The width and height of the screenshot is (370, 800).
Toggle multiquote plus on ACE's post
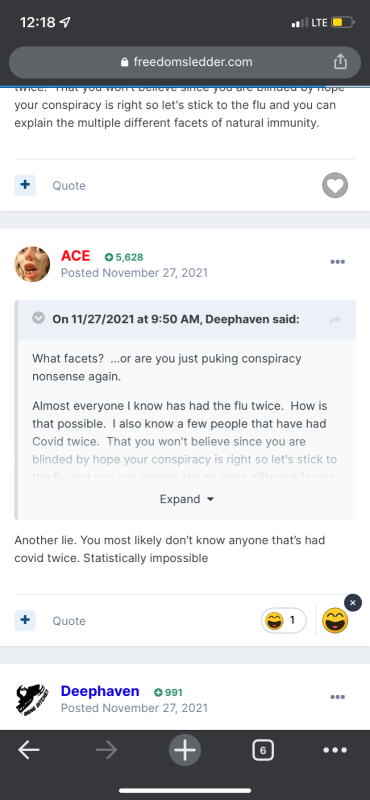click(25, 620)
